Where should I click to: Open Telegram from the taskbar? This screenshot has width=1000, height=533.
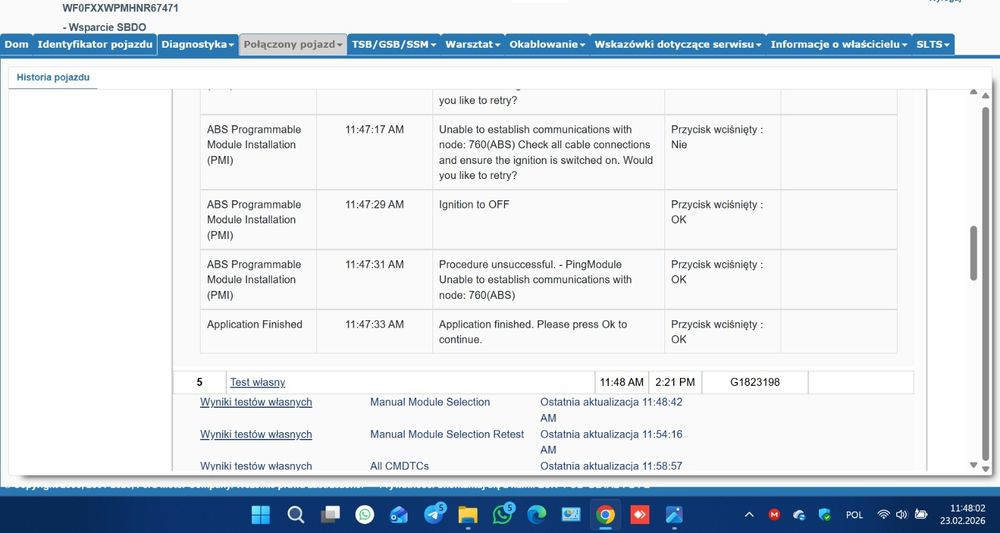point(434,514)
